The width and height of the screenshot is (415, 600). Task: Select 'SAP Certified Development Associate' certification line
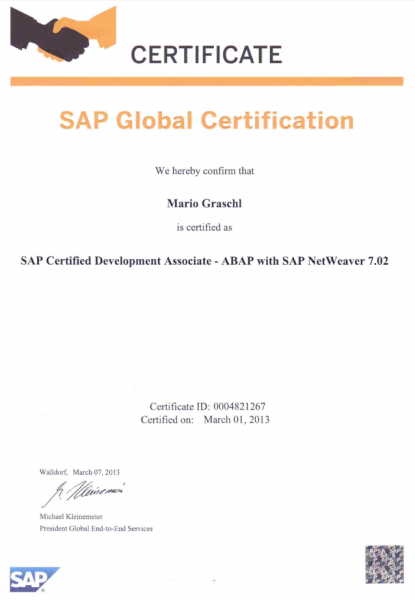pyautogui.click(x=205, y=261)
